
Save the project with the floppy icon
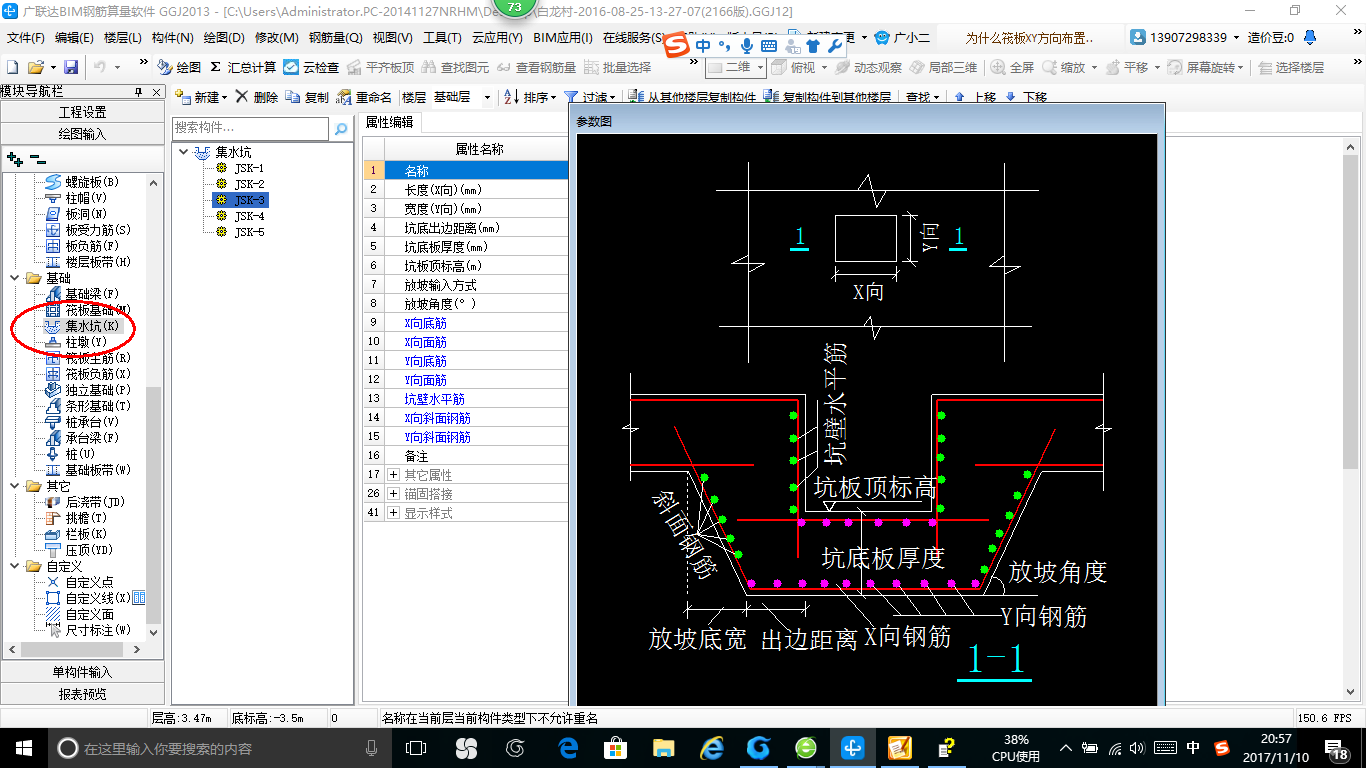coord(71,67)
